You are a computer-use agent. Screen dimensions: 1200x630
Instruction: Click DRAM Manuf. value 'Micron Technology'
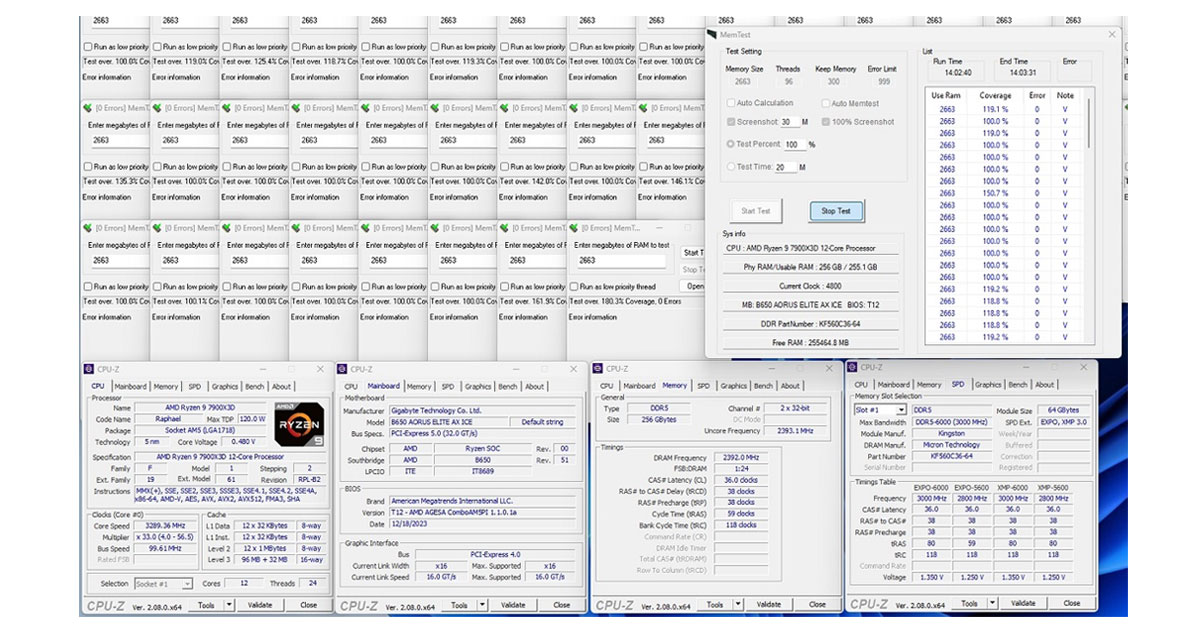[951, 445]
